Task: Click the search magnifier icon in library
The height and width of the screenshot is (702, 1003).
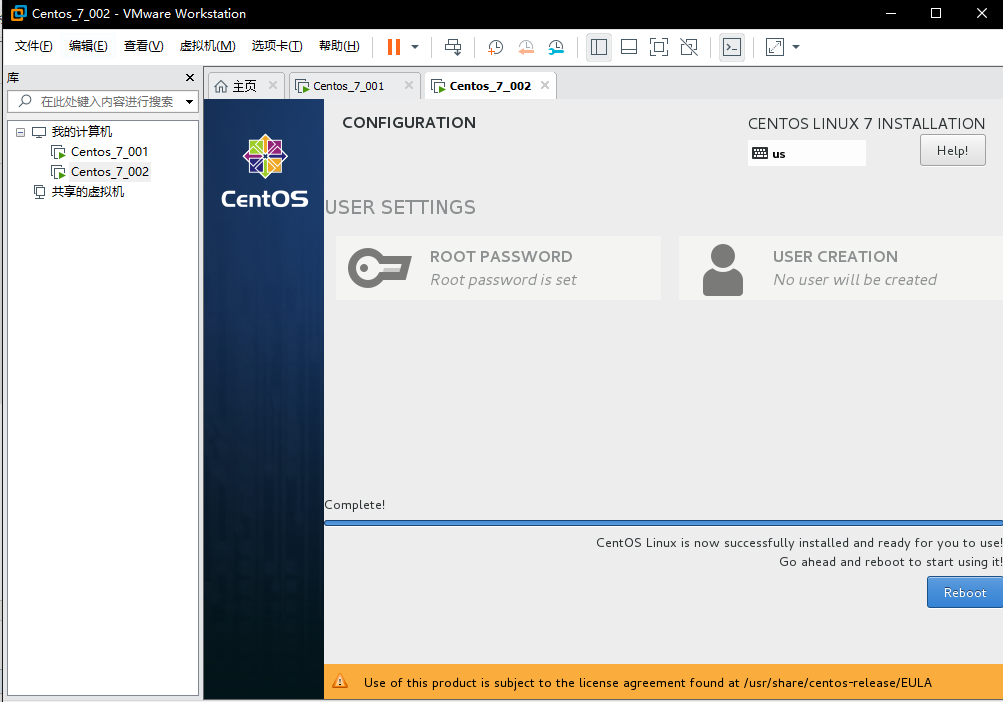Action: (x=25, y=101)
